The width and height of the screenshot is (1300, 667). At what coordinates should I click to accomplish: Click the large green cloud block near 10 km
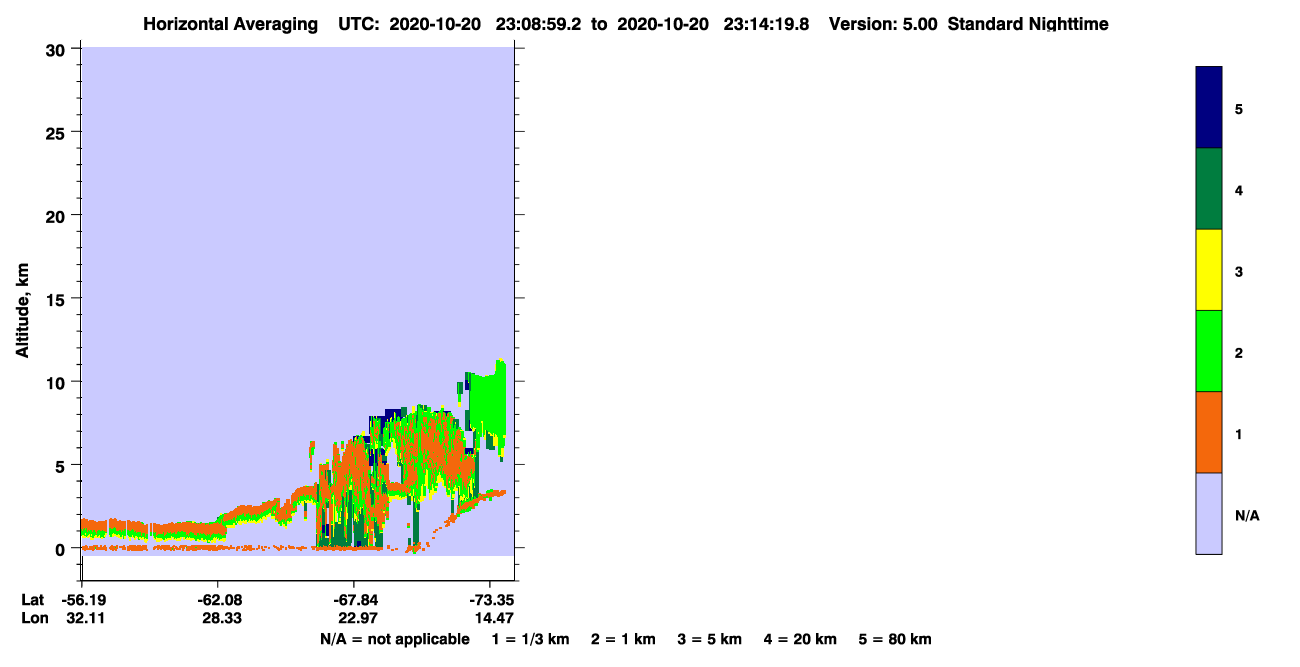tap(488, 402)
